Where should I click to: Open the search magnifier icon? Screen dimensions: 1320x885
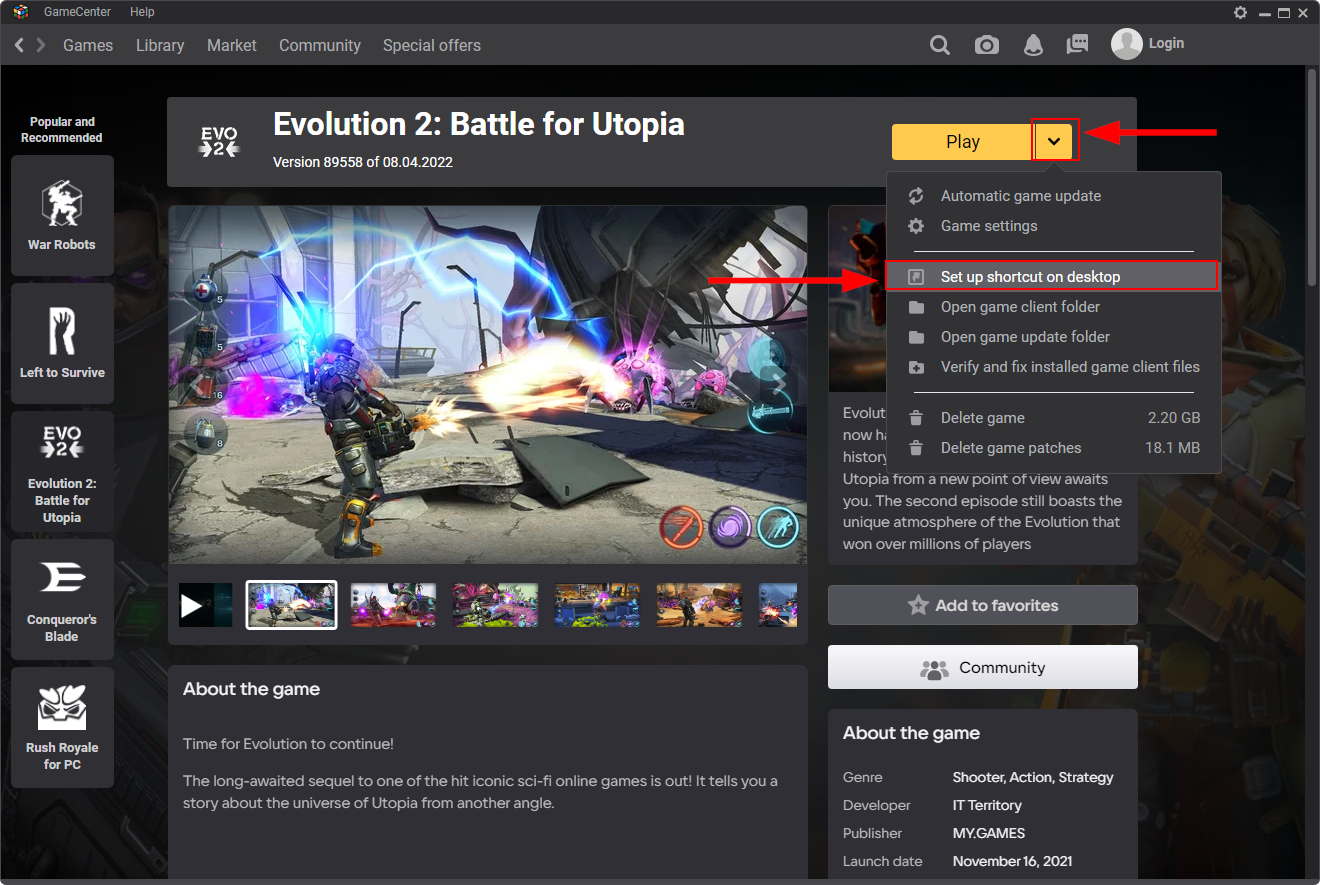point(939,45)
